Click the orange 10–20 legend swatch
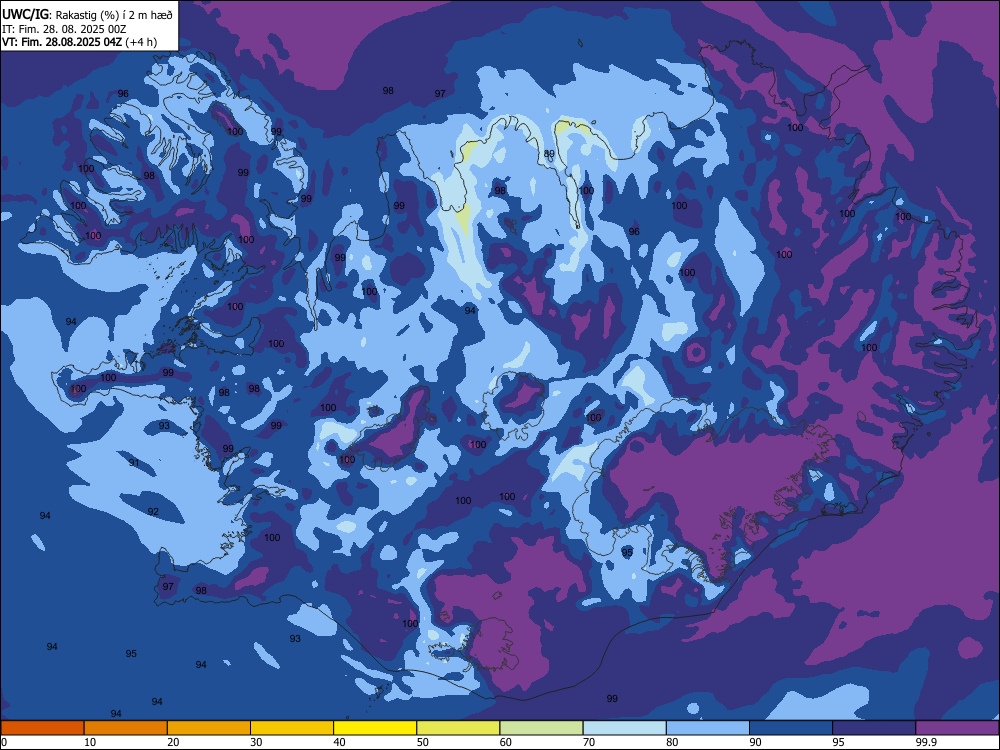Image resolution: width=1000 pixels, height=750 pixels. (x=126, y=728)
